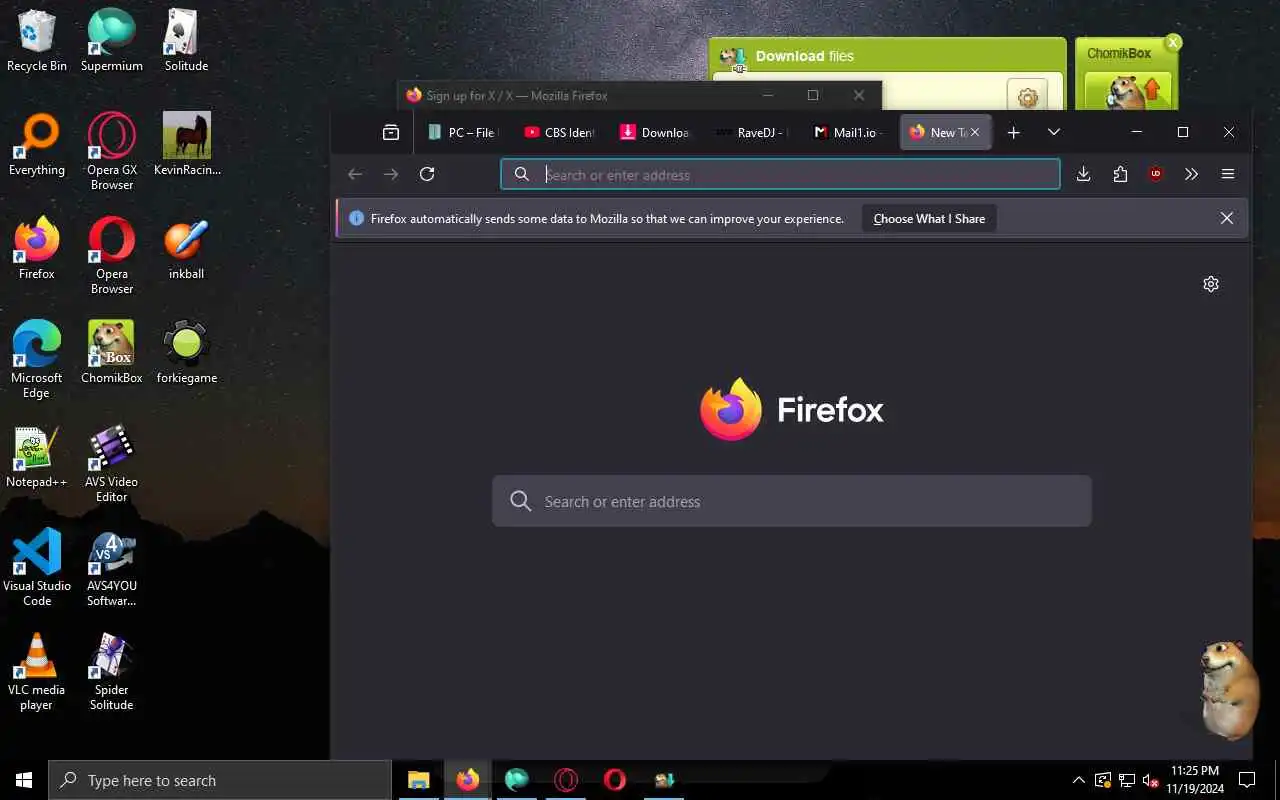The height and width of the screenshot is (800, 1280).
Task: Open ChomikBox settings gear in Download window
Action: [x=1027, y=96]
